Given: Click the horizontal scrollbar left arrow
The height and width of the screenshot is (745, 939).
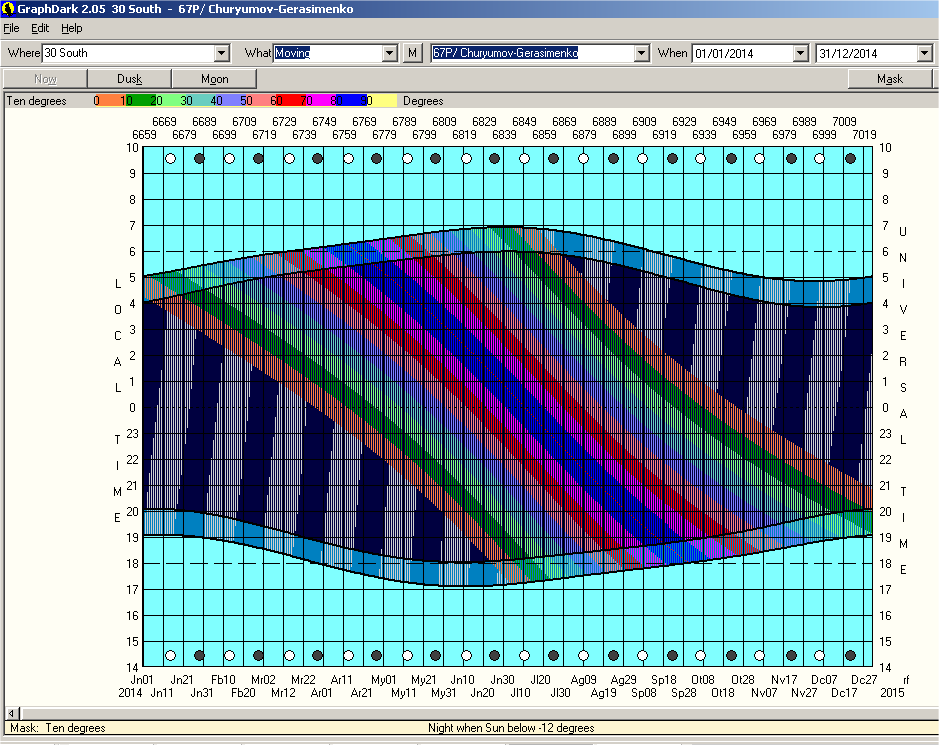Looking at the screenshot, I should click(x=10, y=713).
